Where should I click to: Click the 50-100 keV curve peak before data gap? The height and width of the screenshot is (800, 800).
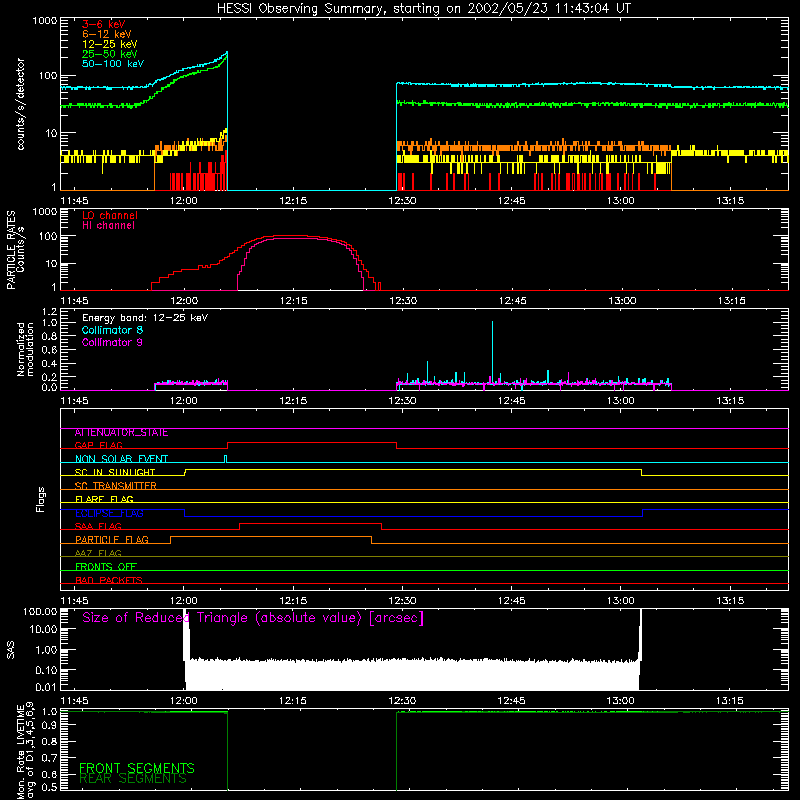pos(227,53)
